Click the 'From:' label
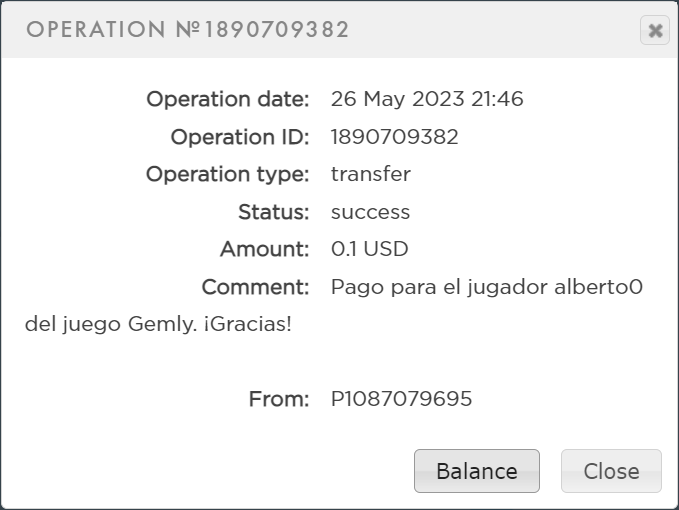The width and height of the screenshot is (679, 510). point(279,399)
